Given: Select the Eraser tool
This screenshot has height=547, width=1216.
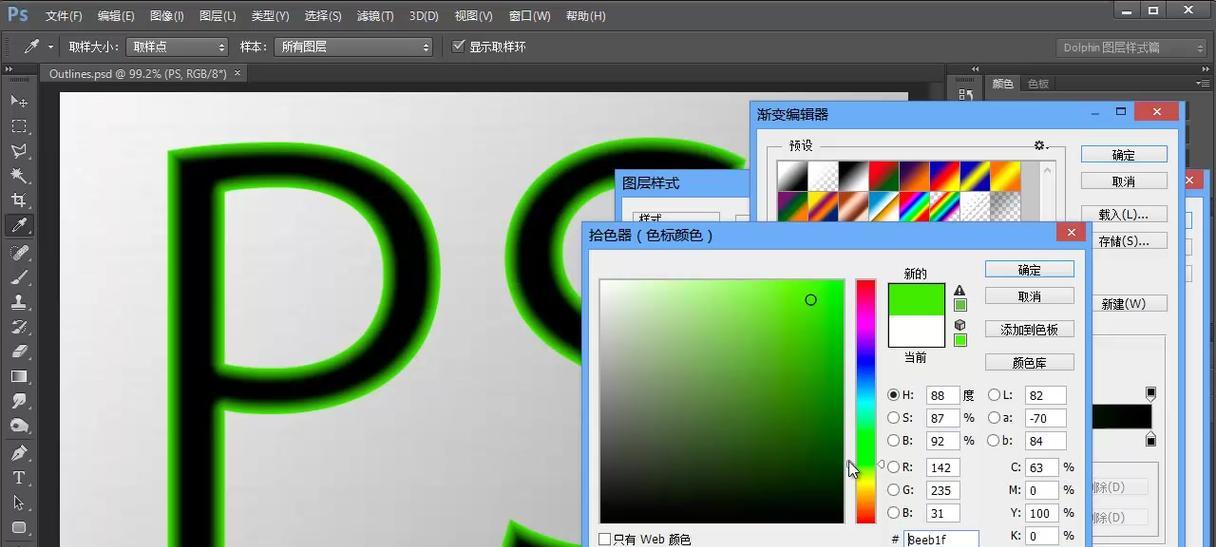Looking at the screenshot, I should (x=19, y=352).
